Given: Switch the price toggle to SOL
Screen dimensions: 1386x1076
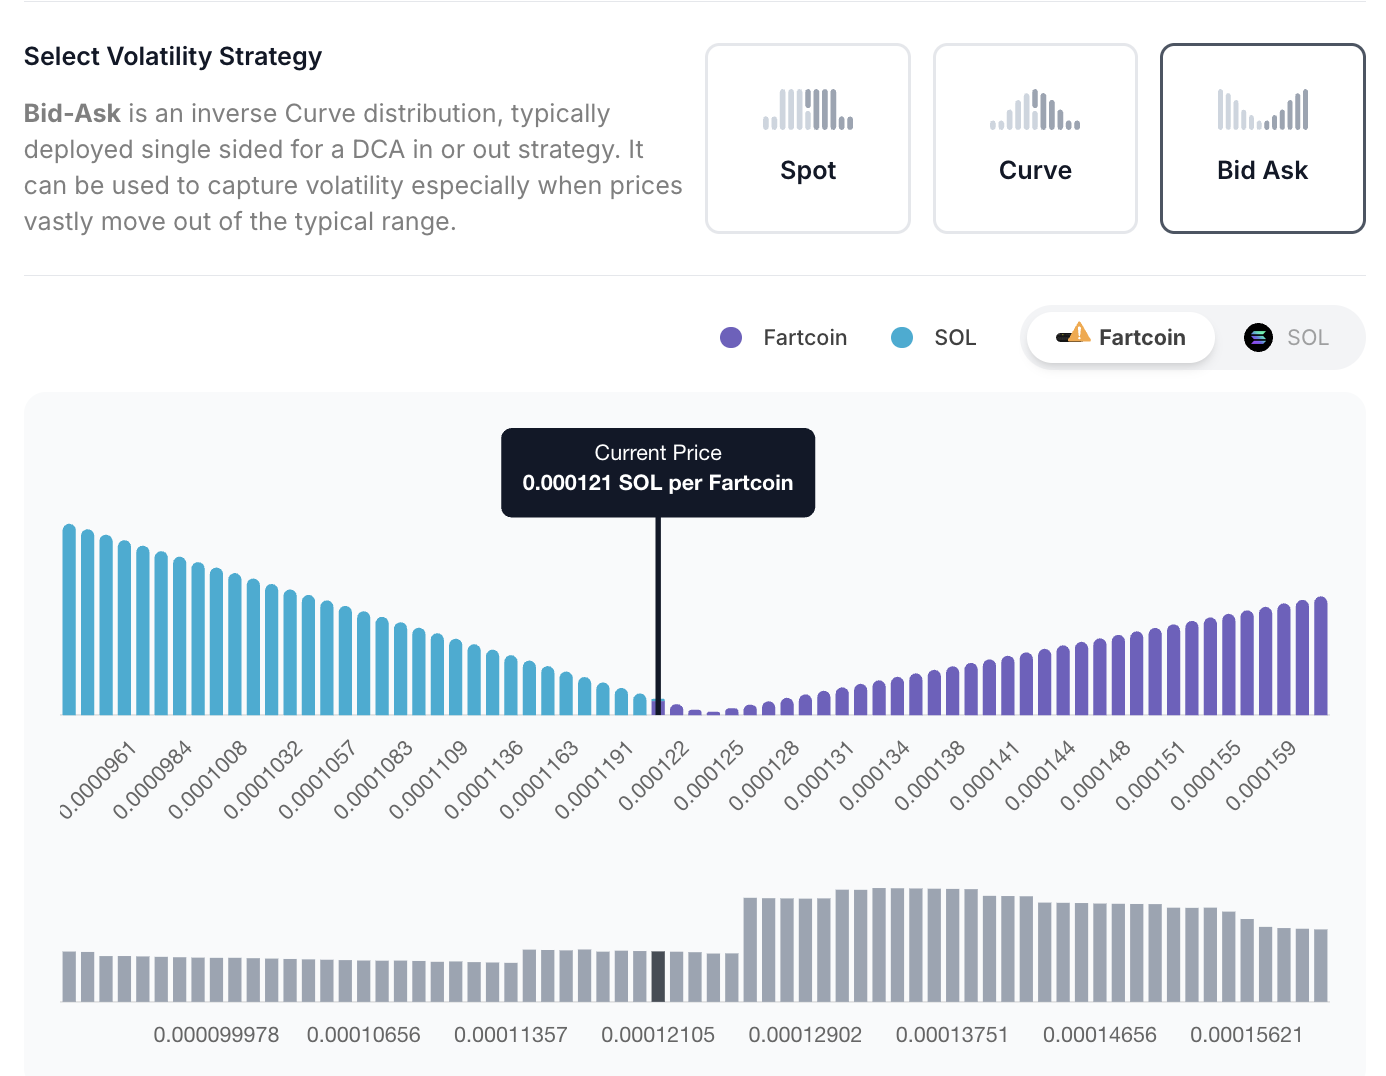Looking at the screenshot, I should pos(1287,338).
